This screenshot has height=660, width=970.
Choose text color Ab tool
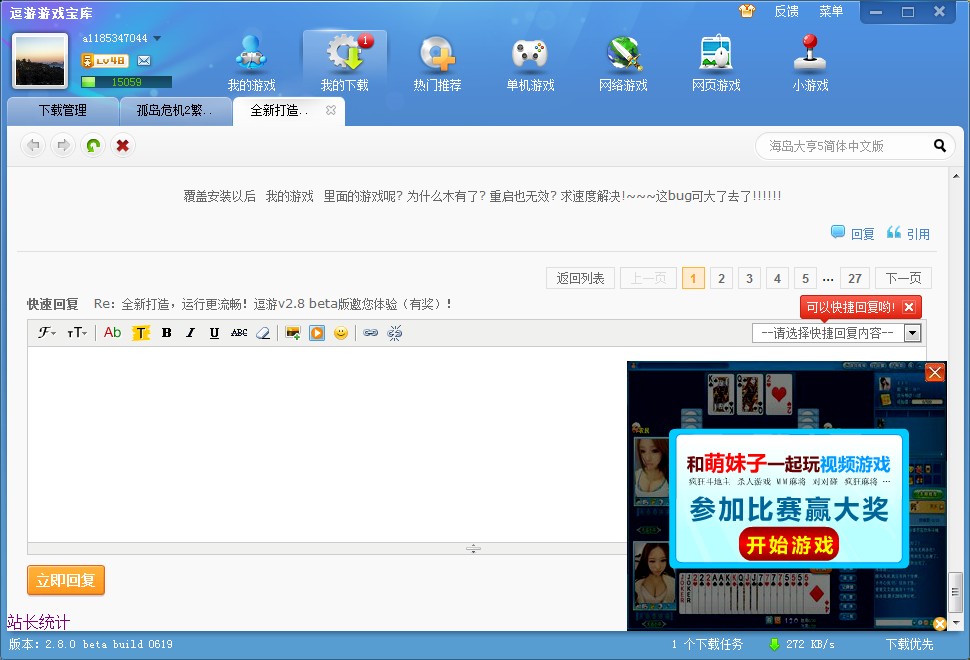point(113,333)
